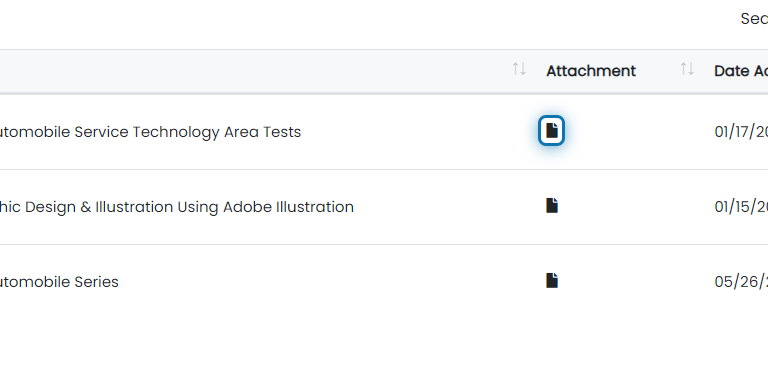This screenshot has width=768, height=377.
Task: Select the Automobile Series title text
Action: (x=59, y=282)
